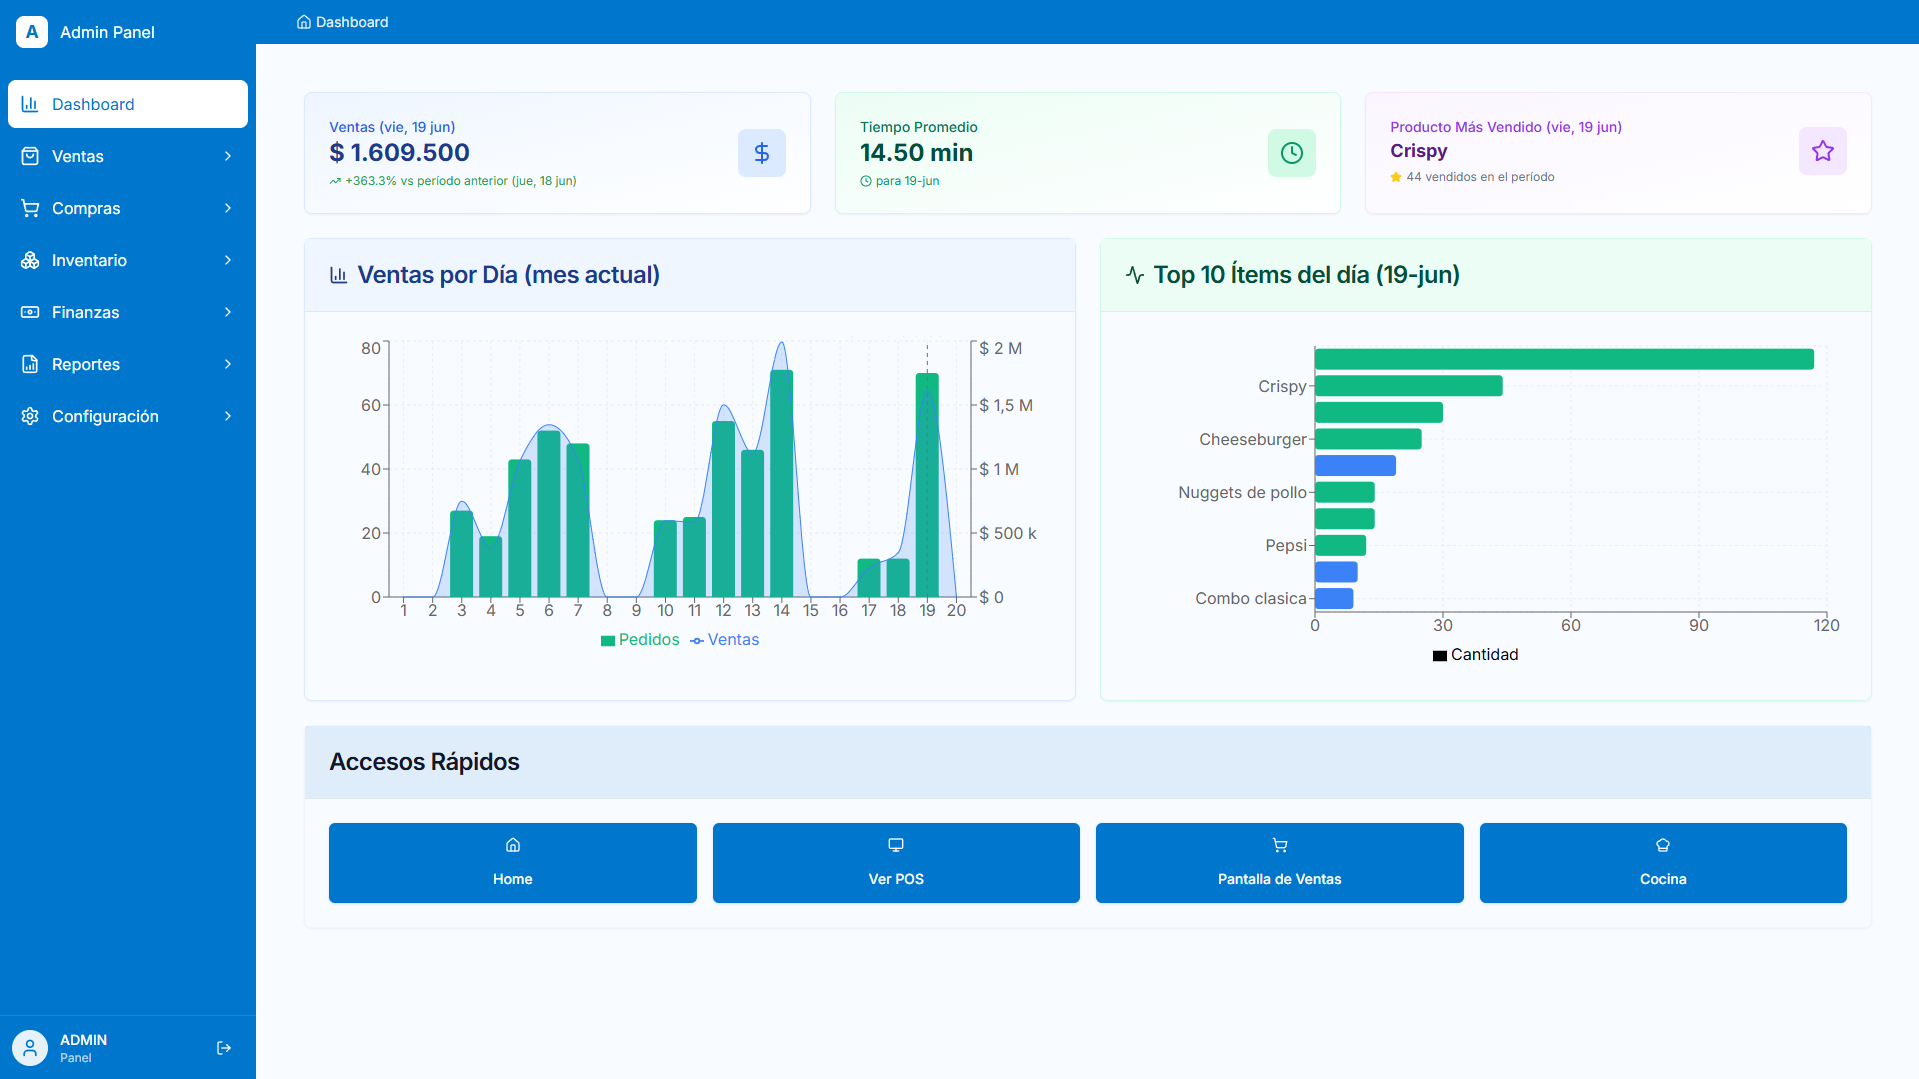Image resolution: width=1919 pixels, height=1079 pixels.
Task: Click the clock icon on Tiempo Promedio card
Action: tap(1292, 153)
